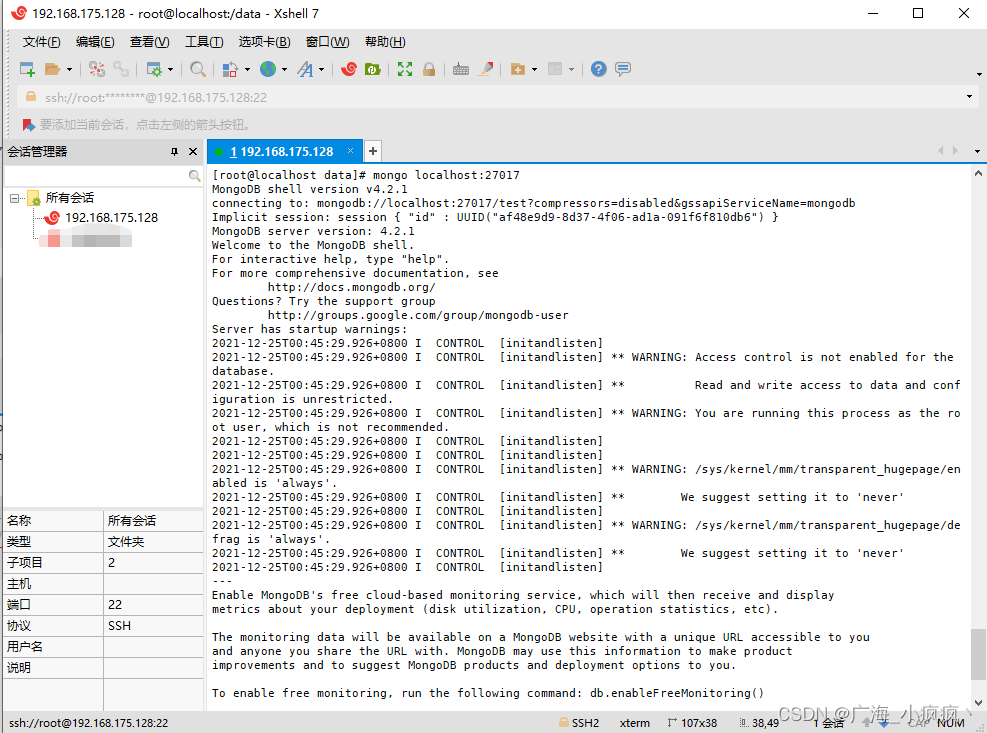The width and height of the screenshot is (987, 733).
Task: Click the highlighter pen toolbar icon
Action: [485, 69]
